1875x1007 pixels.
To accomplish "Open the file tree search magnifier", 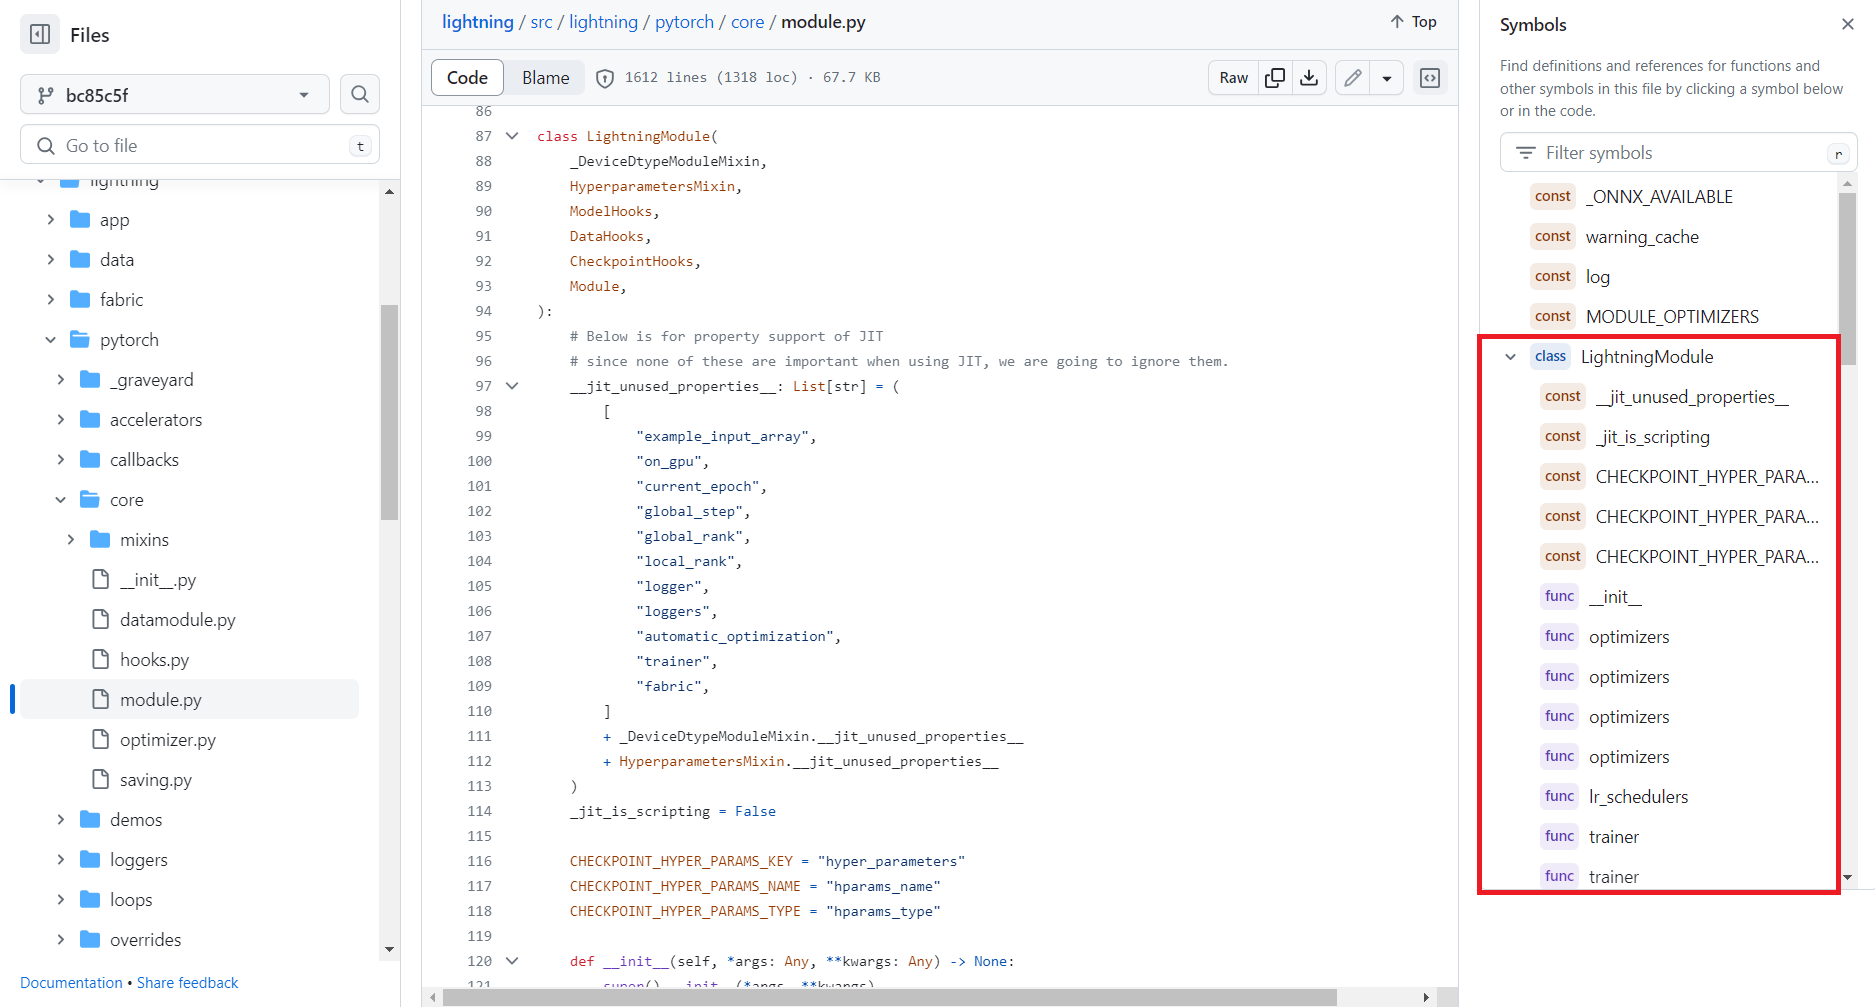I will pos(360,94).
